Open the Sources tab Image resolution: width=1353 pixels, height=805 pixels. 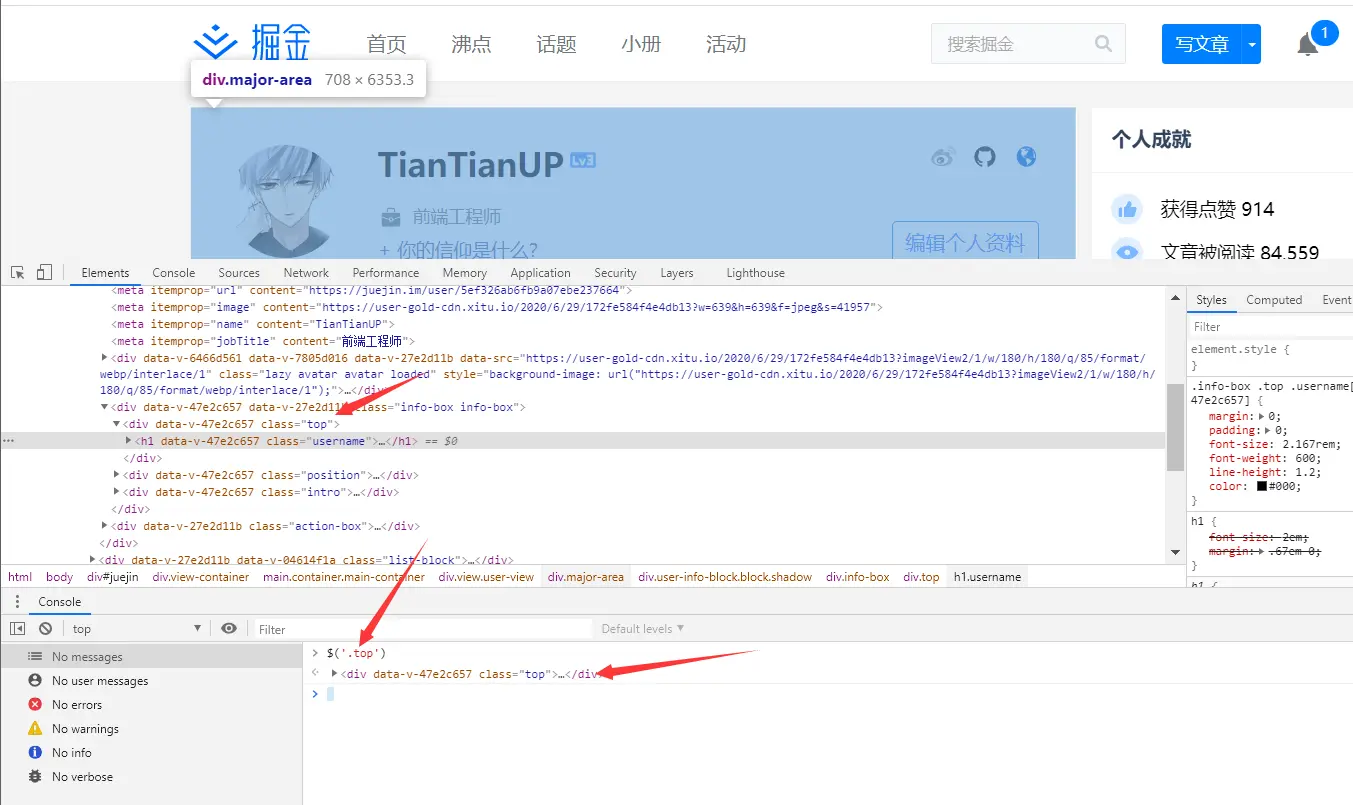[x=239, y=272]
